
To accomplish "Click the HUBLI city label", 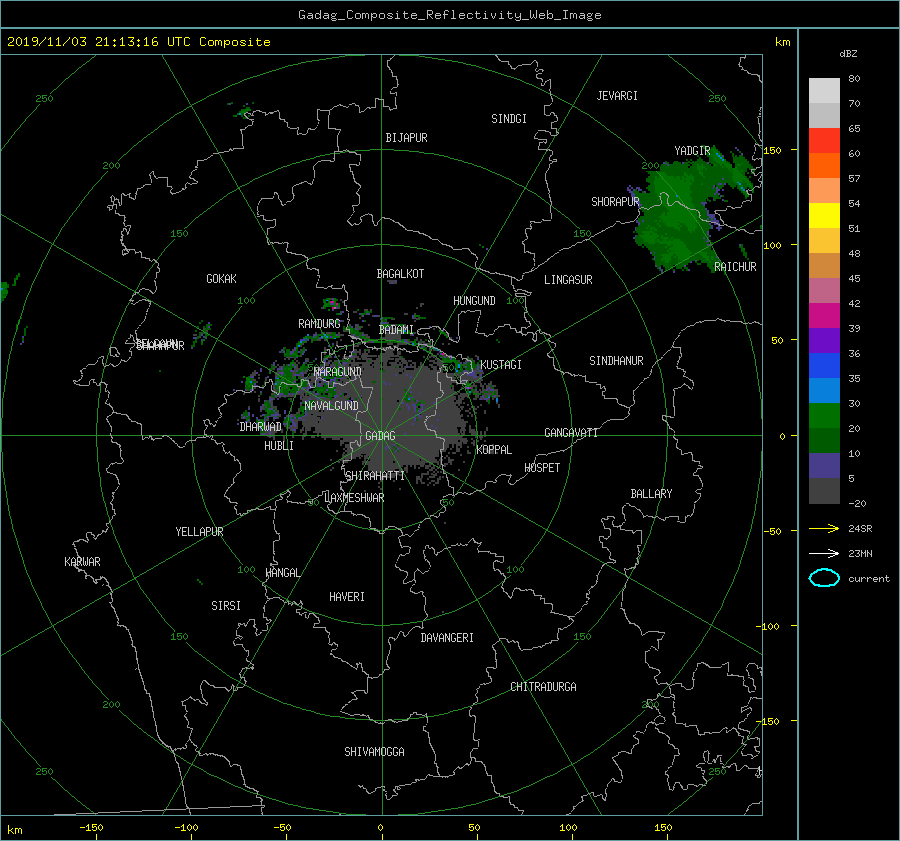I will (x=278, y=446).
